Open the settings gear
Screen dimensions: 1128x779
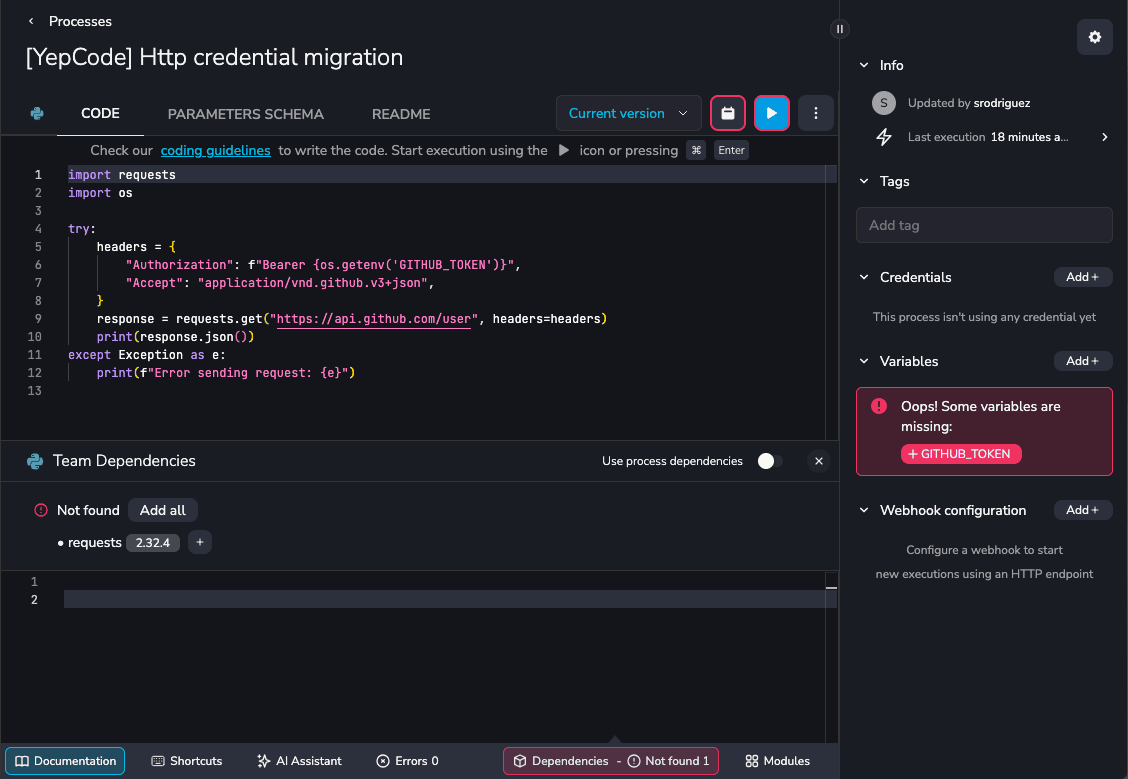tap(1095, 37)
